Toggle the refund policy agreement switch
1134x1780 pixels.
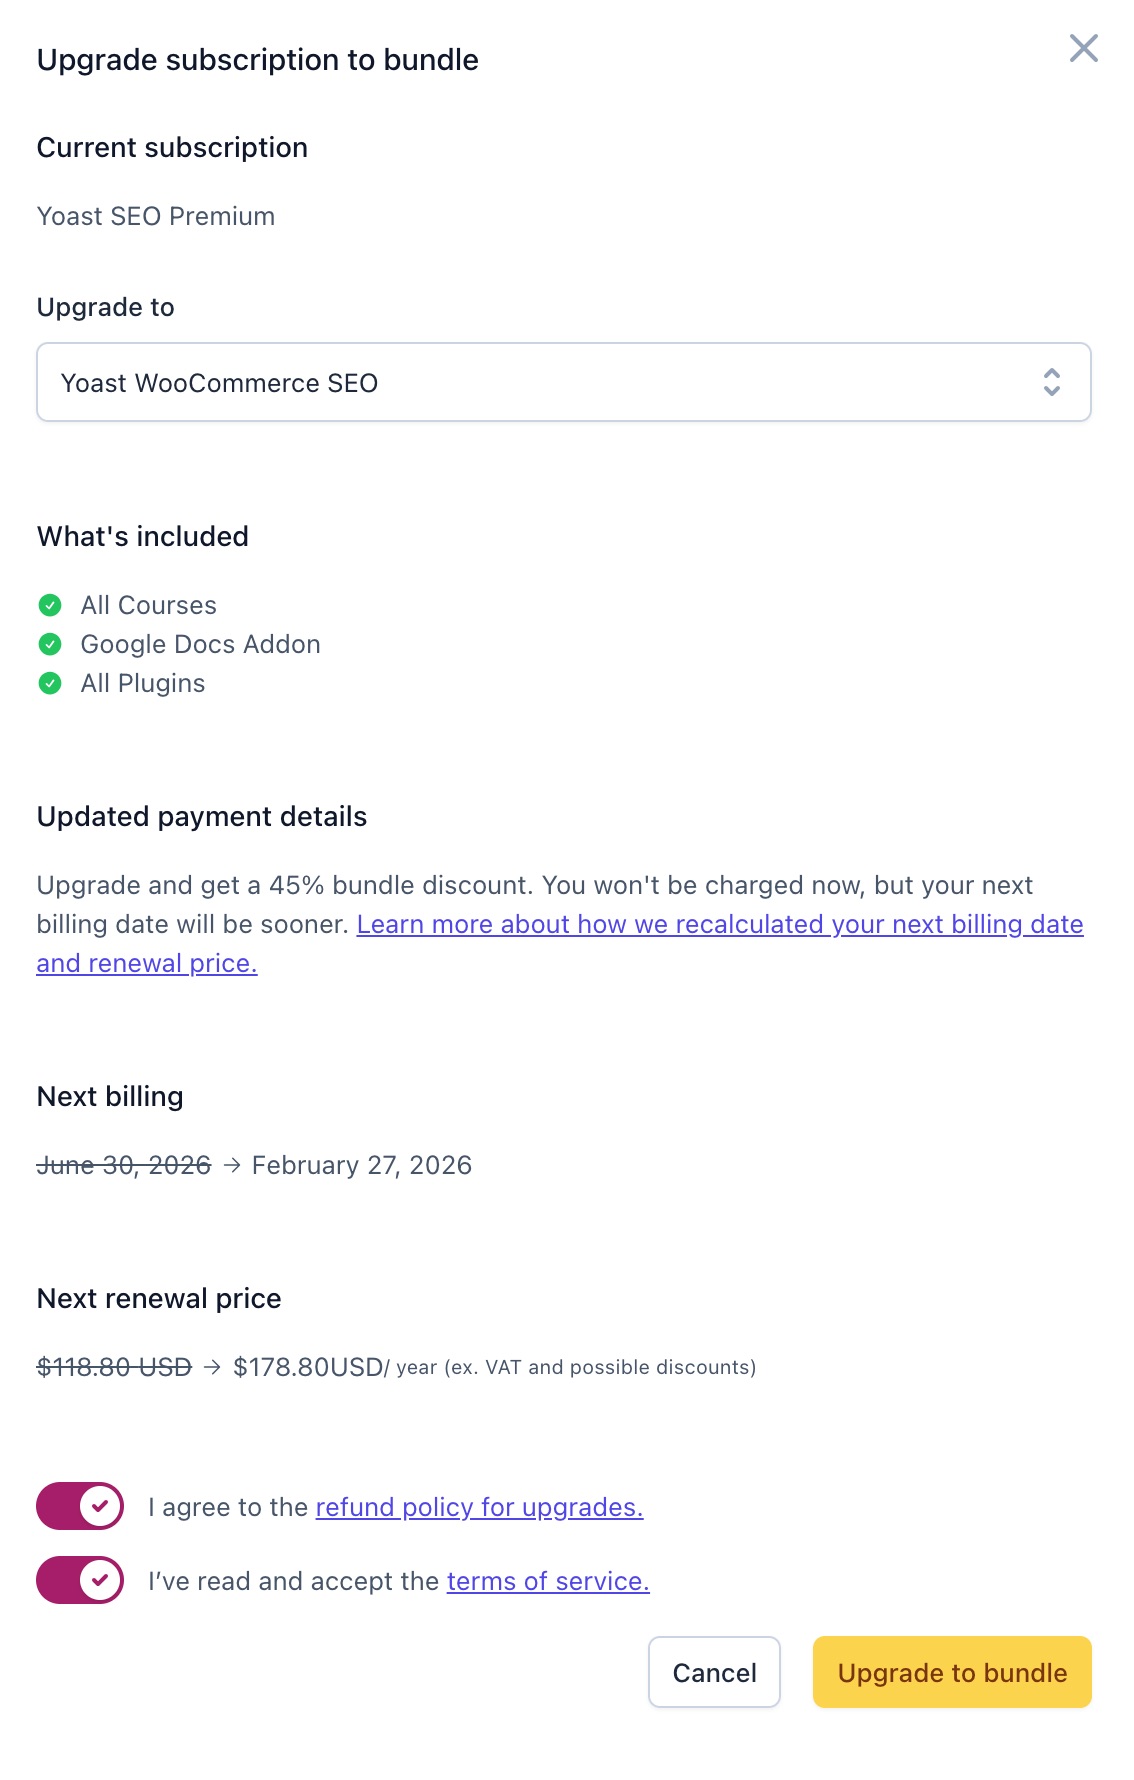pyautogui.click(x=80, y=1506)
